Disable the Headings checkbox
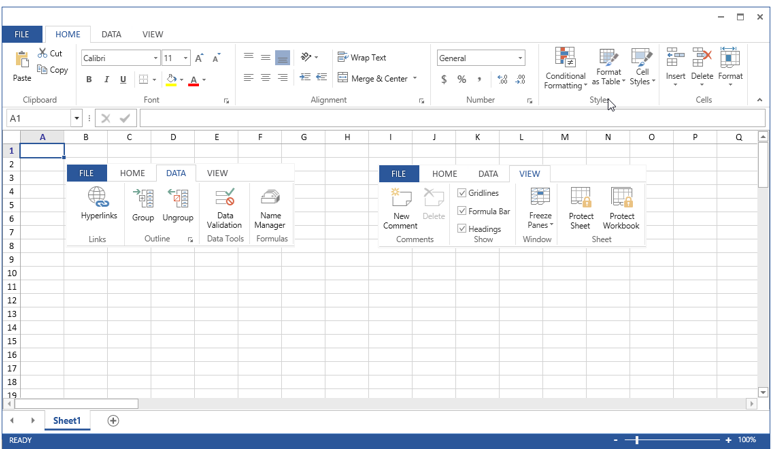 tap(462, 229)
